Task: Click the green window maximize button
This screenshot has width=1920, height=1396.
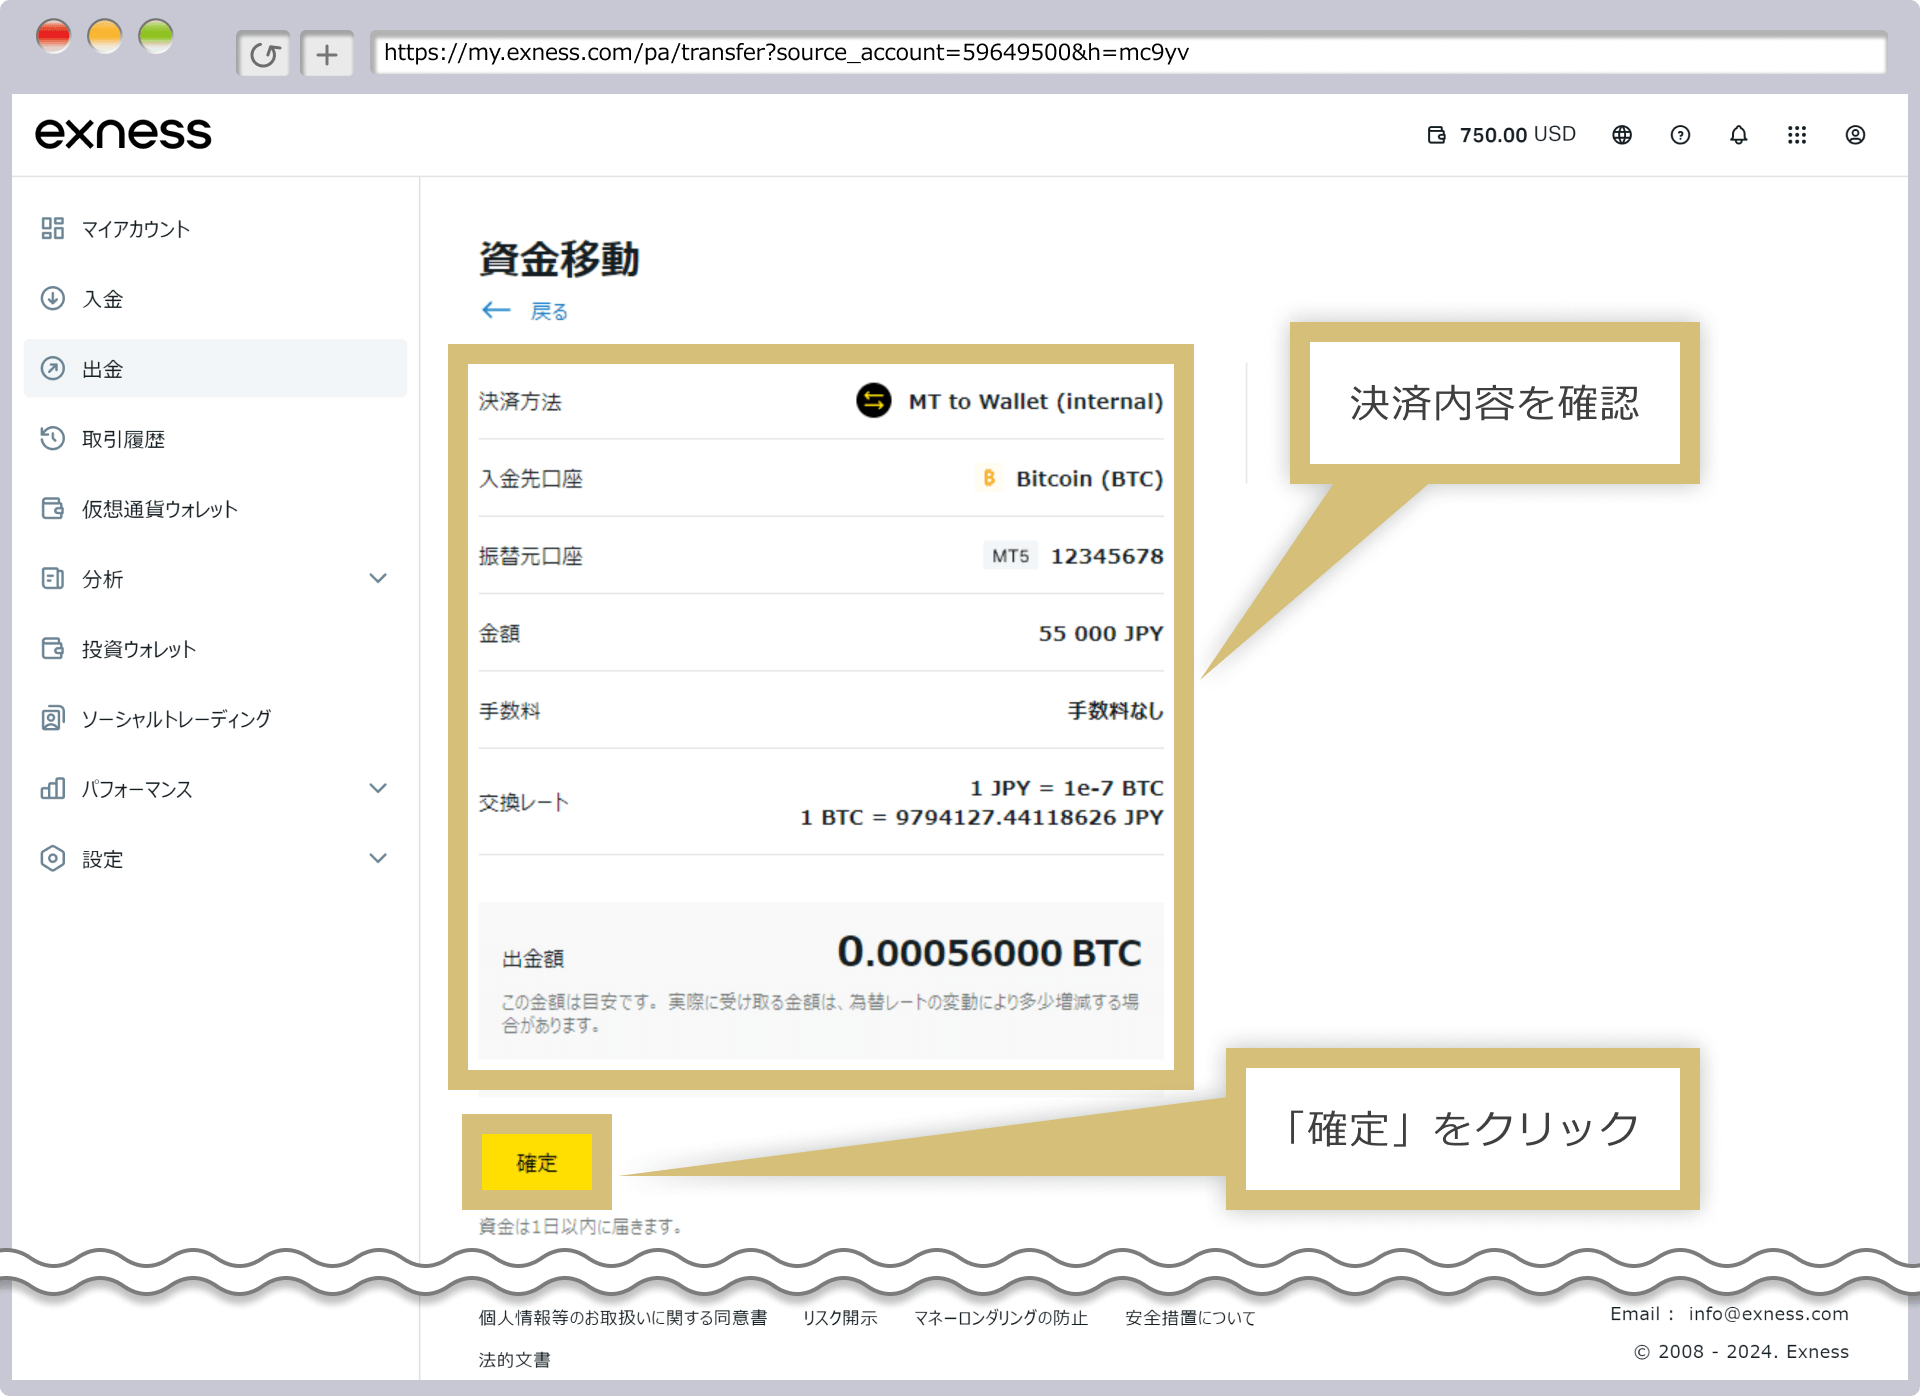Action: pos(155,36)
